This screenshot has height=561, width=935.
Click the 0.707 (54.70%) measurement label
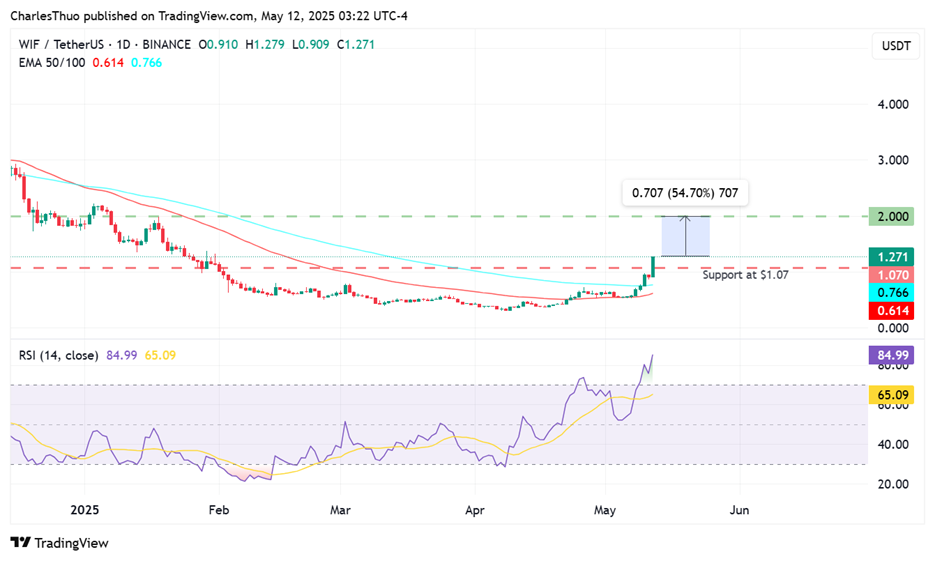tap(684, 192)
